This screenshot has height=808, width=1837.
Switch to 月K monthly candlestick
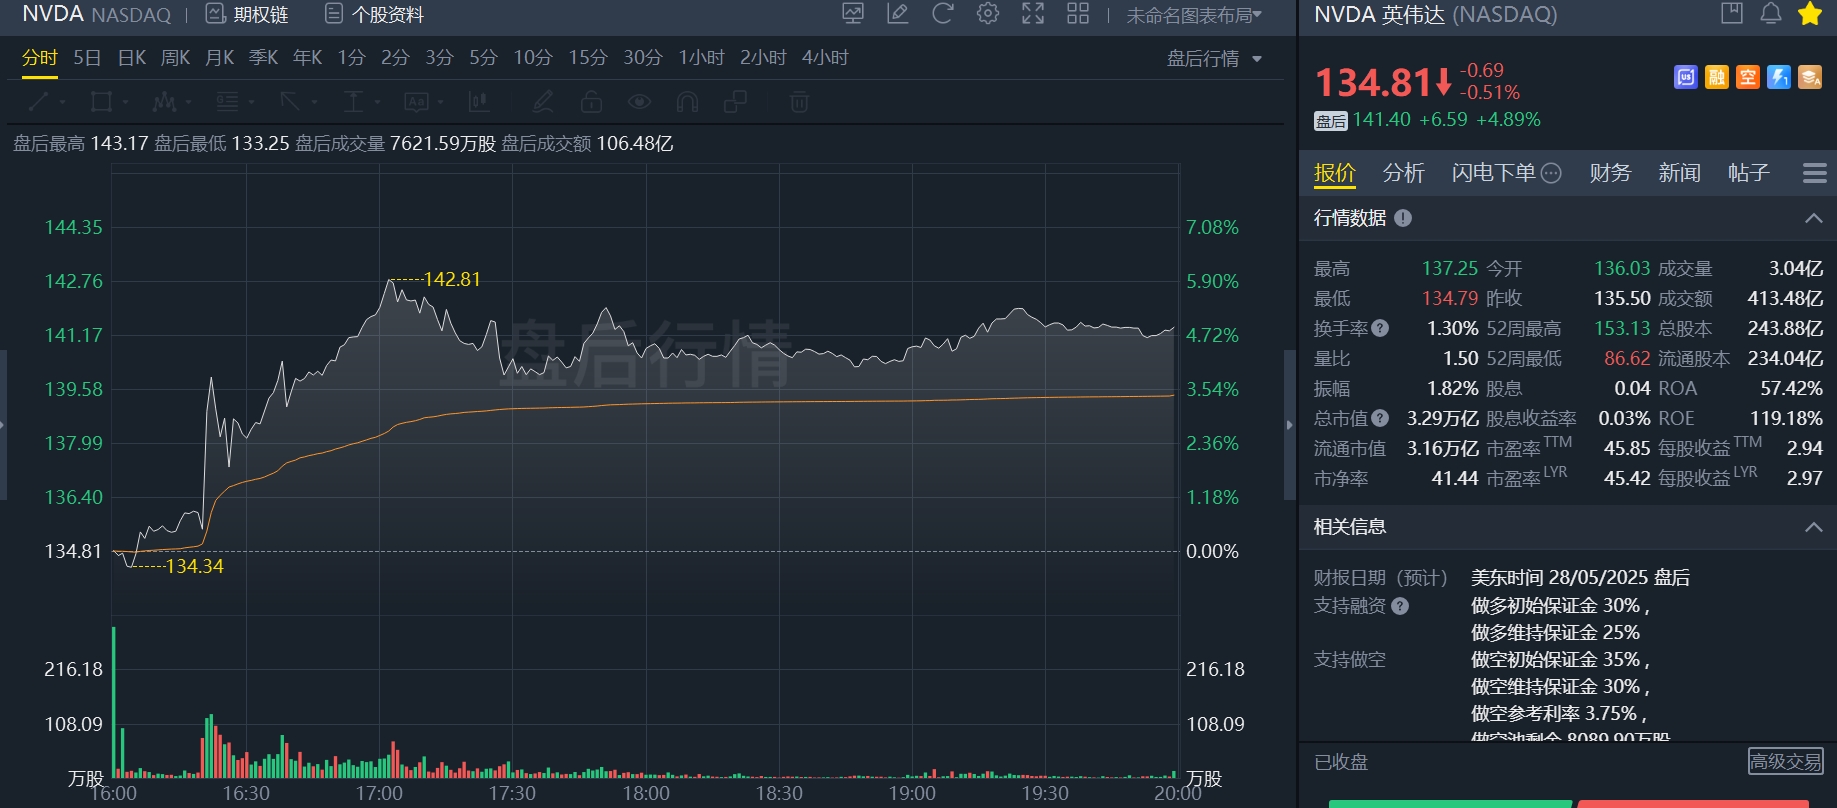tap(219, 58)
